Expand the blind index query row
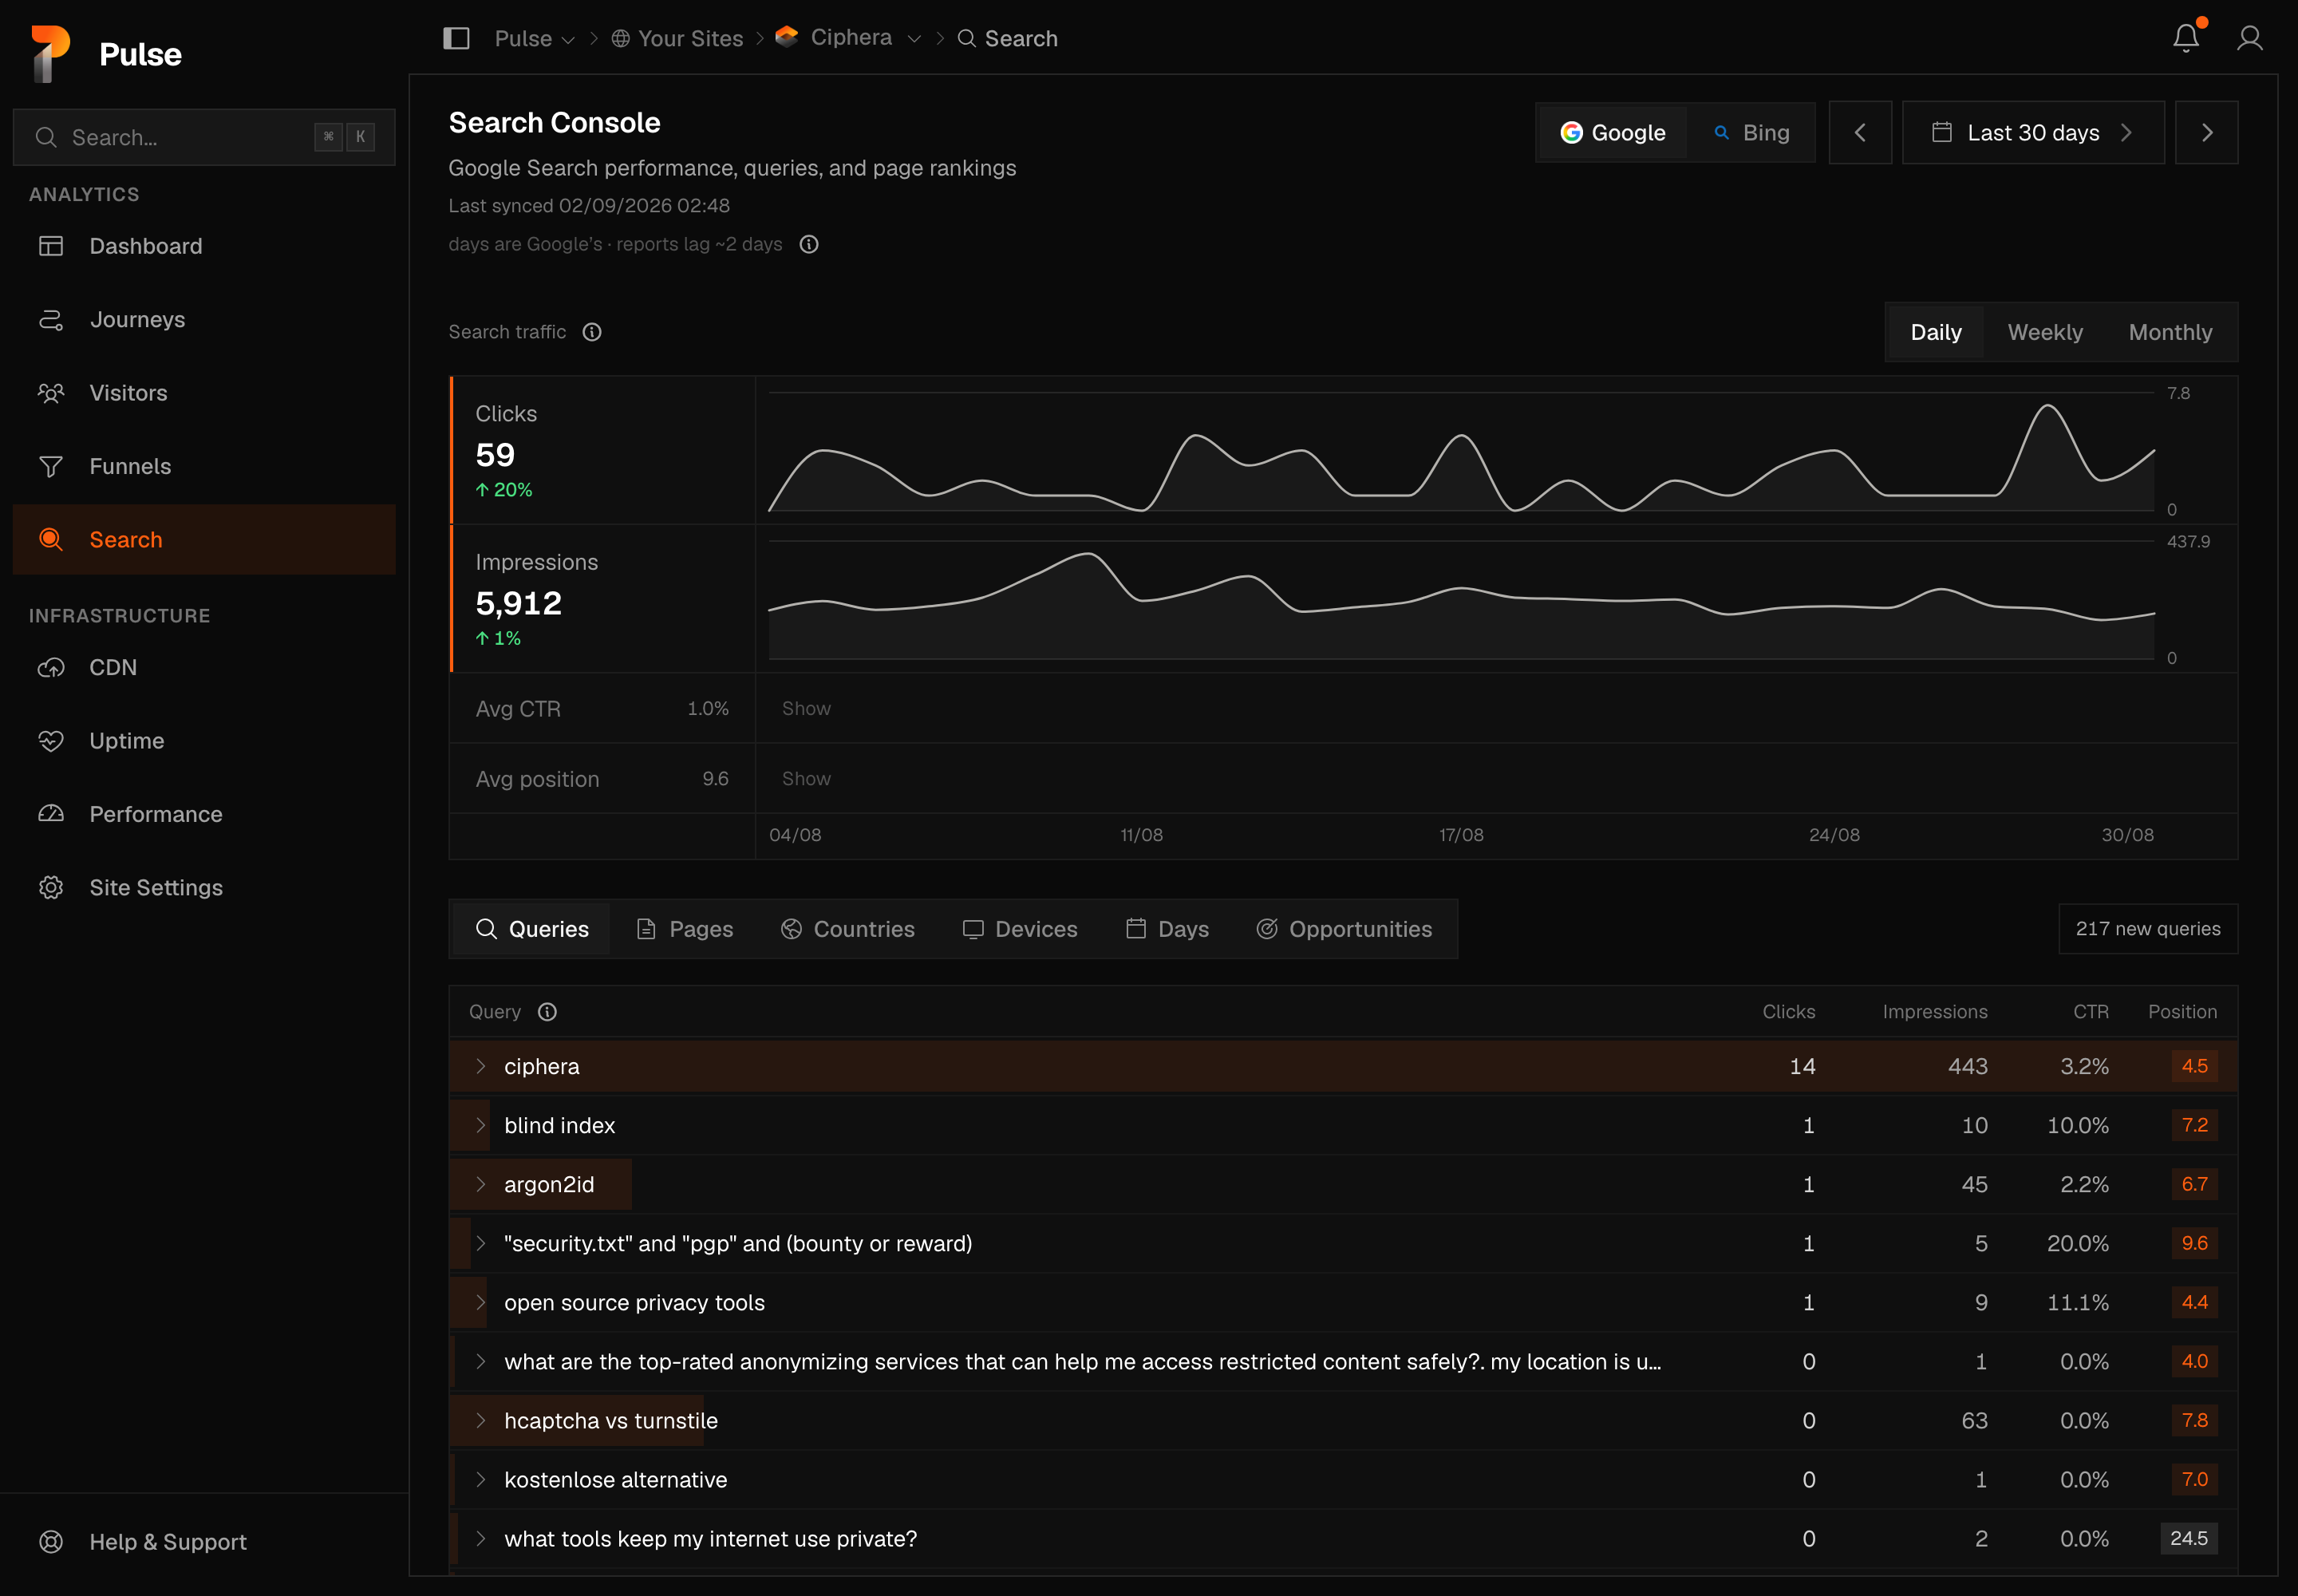 point(481,1125)
